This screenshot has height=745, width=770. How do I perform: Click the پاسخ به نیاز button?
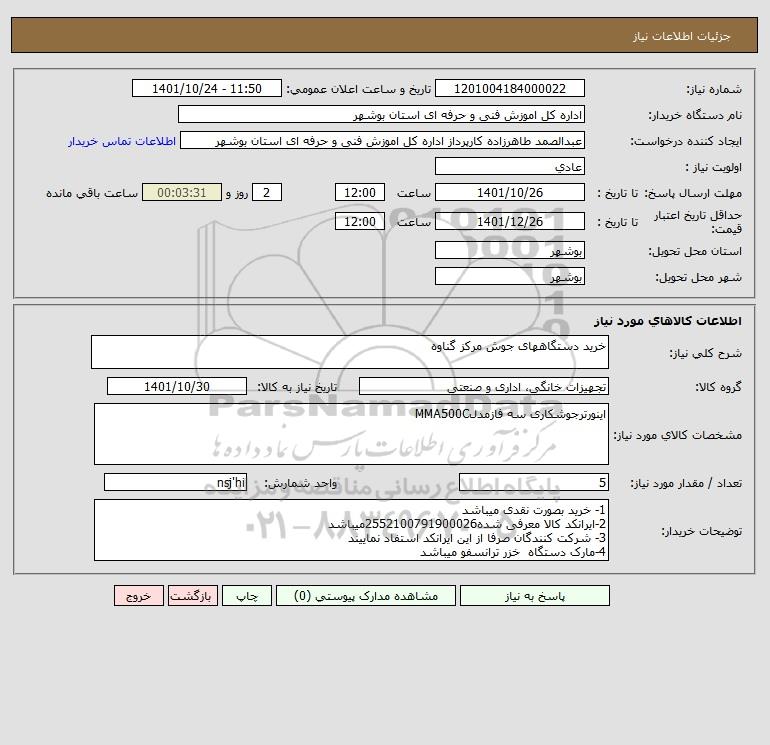click(x=535, y=596)
